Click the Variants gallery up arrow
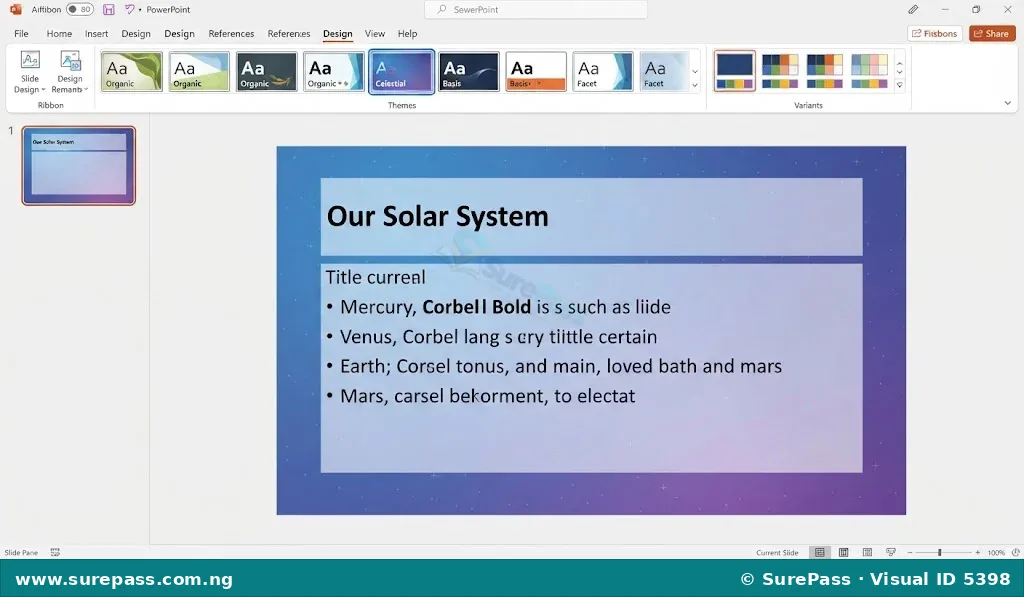The image size is (1024, 597). tap(899, 63)
